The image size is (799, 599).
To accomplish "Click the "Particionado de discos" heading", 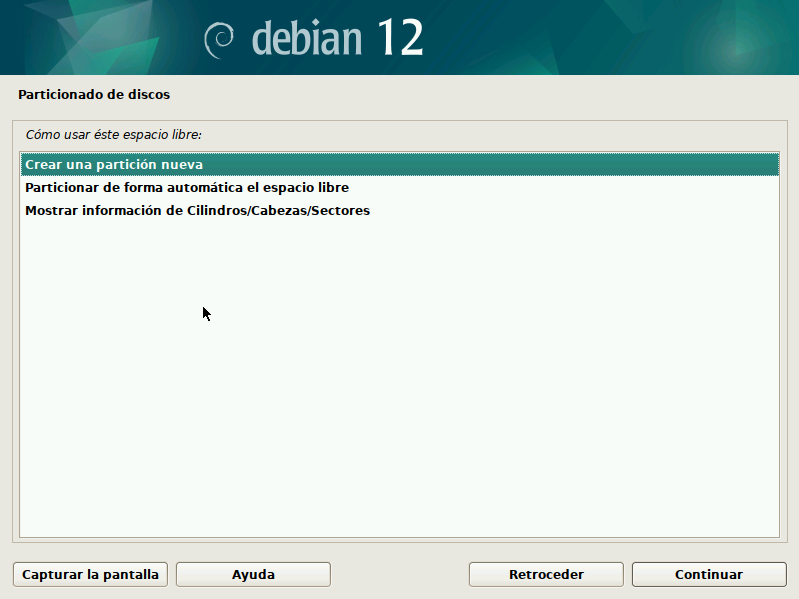I will click(94, 95).
